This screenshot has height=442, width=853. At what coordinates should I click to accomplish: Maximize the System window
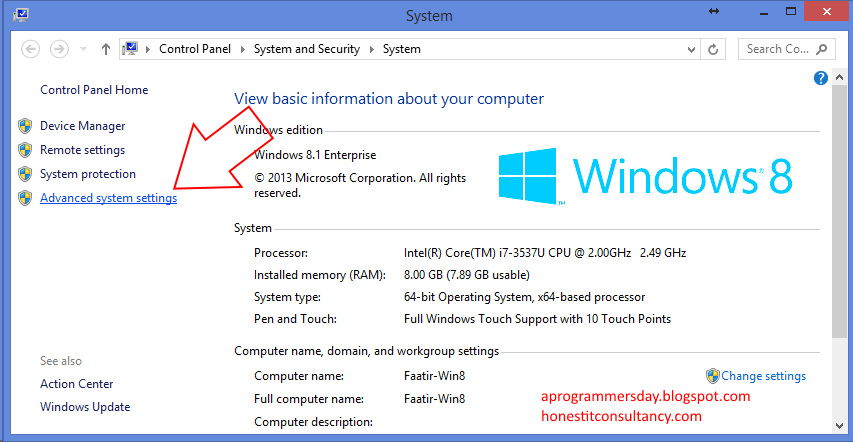tap(792, 11)
